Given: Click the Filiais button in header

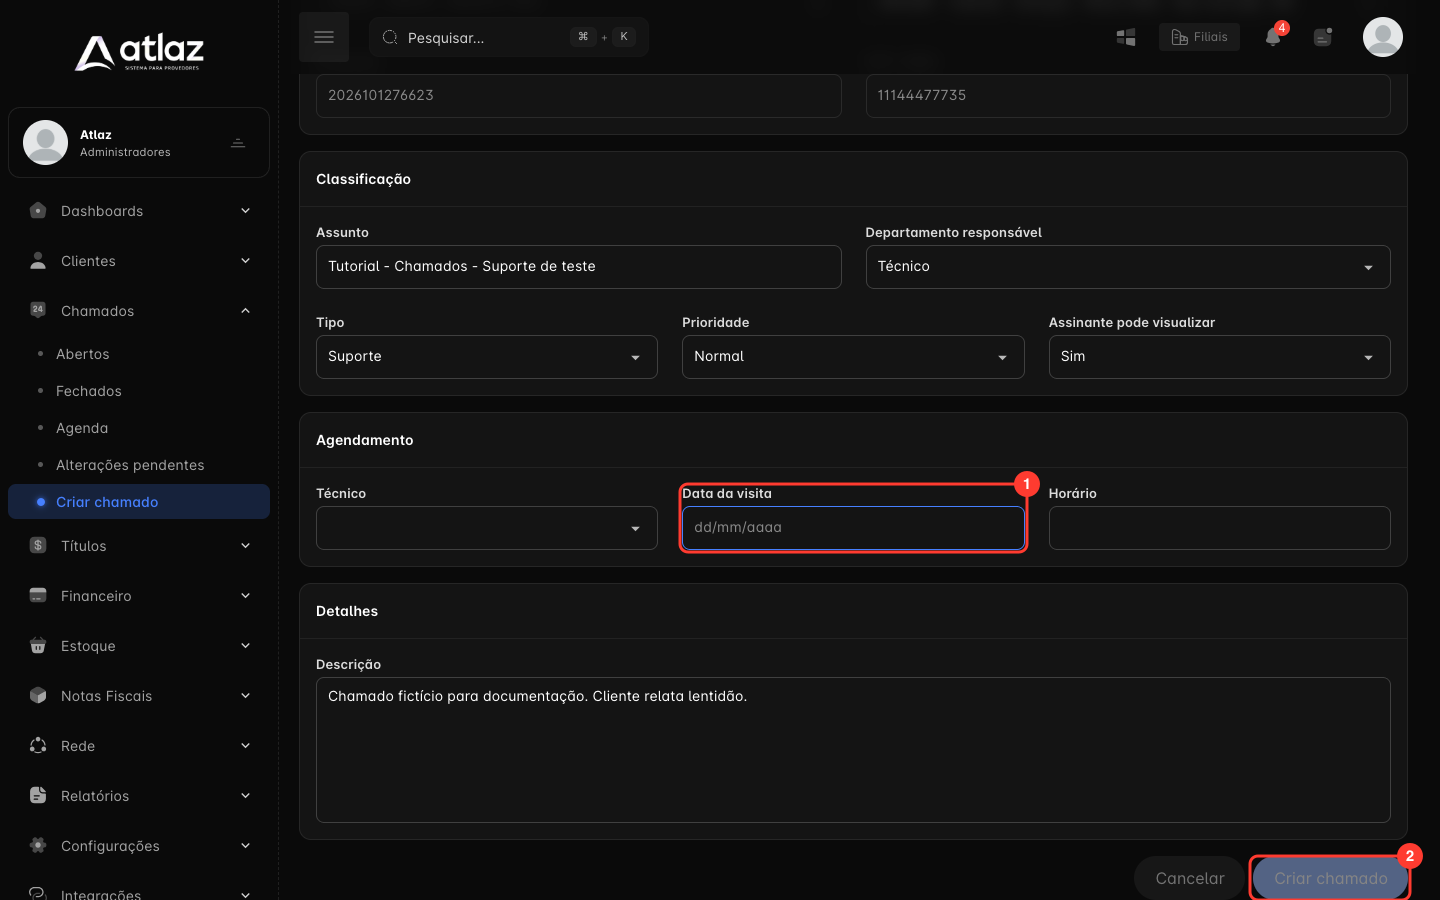Looking at the screenshot, I should [1199, 37].
